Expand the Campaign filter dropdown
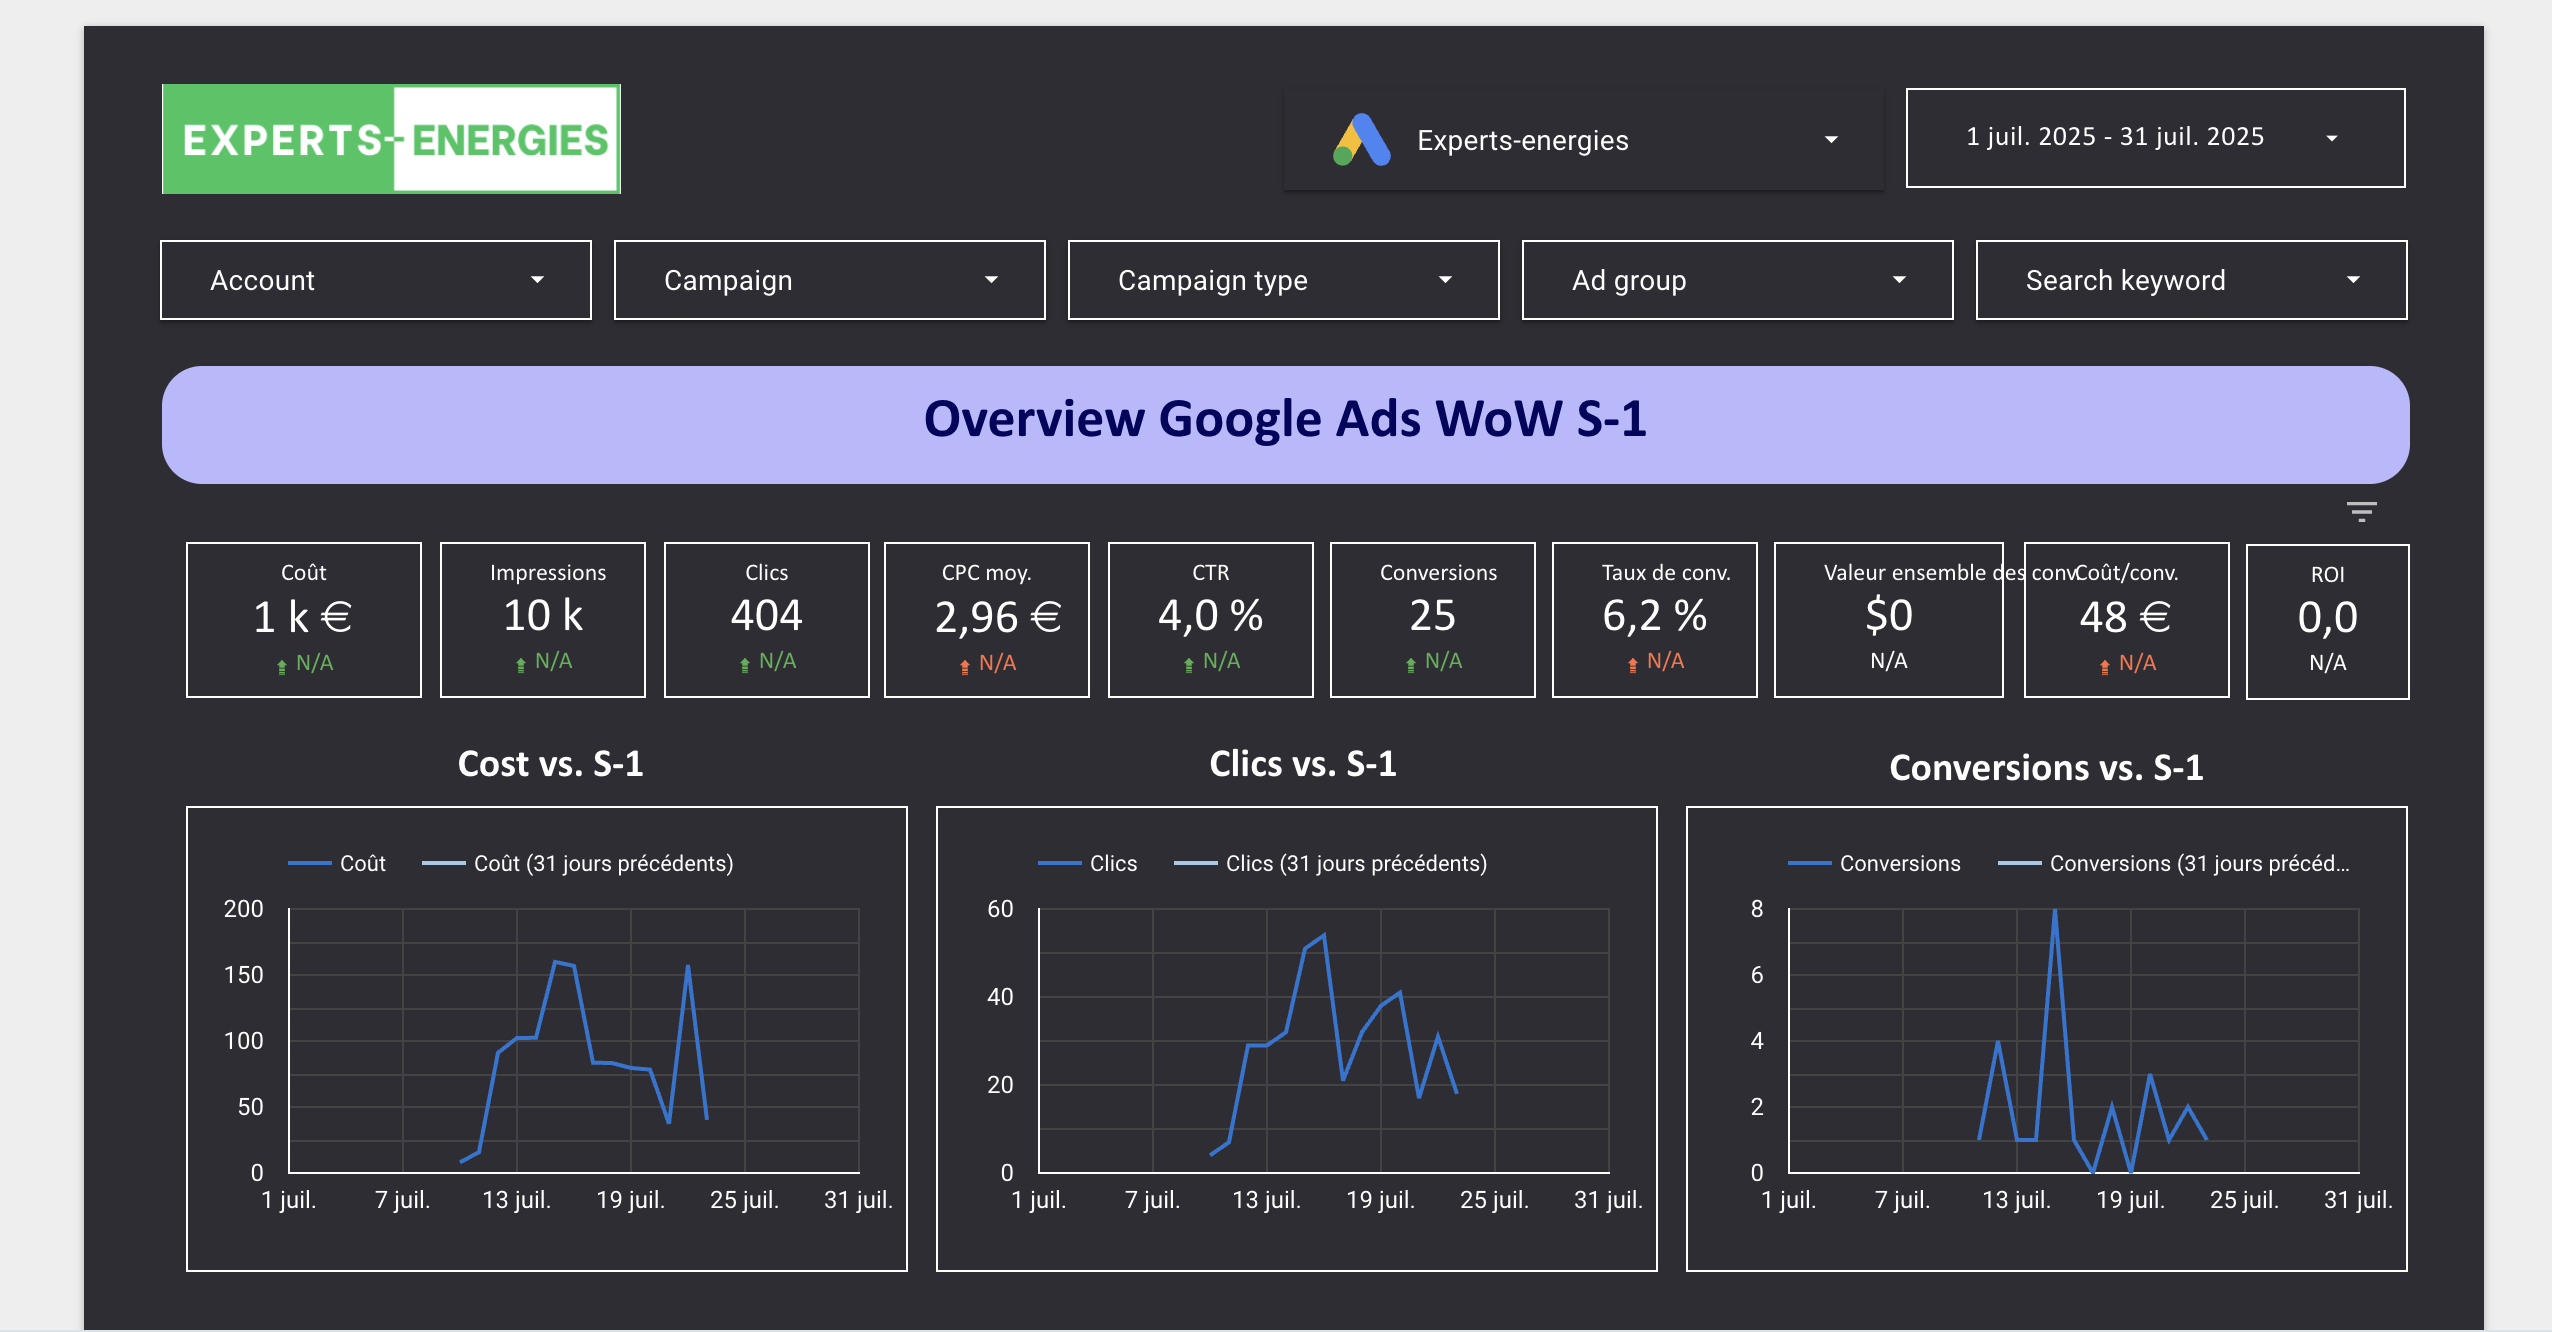 coord(829,280)
